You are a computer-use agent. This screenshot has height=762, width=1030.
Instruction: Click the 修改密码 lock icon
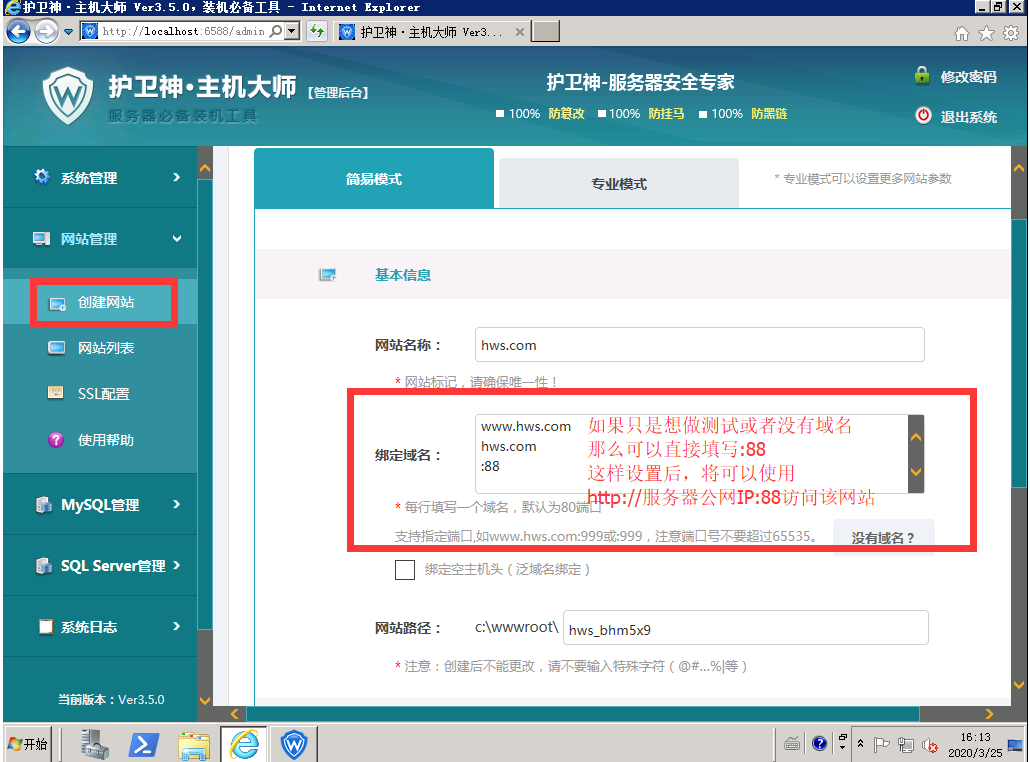click(922, 76)
